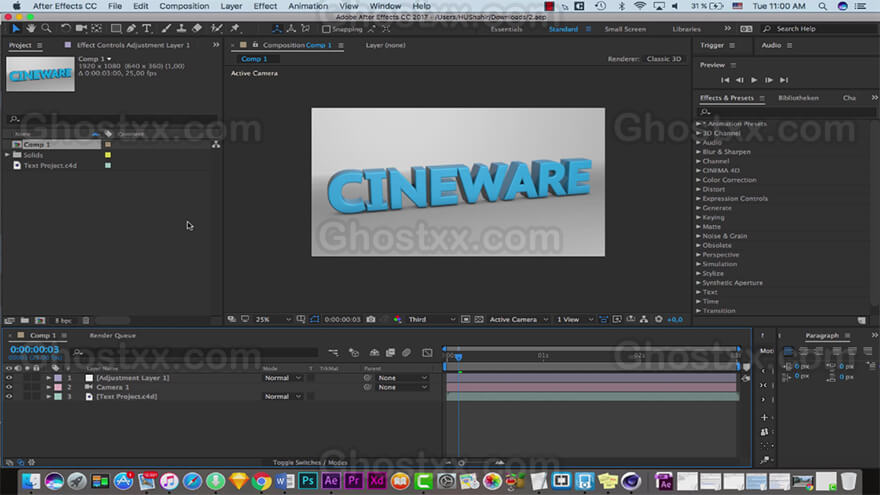
Task: Click the yellow label swatch of Solids
Action: click(x=108, y=155)
